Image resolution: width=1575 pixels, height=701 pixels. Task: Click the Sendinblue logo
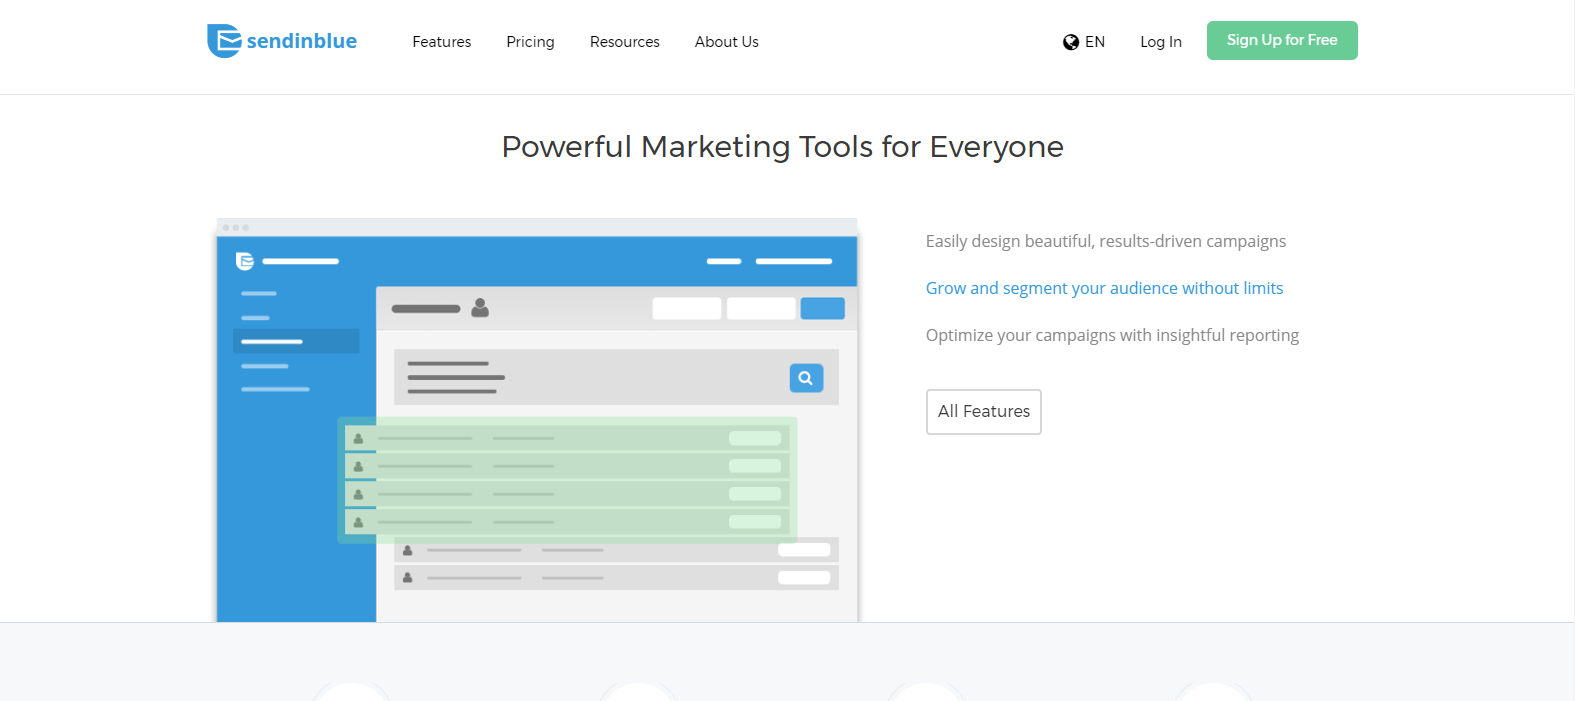(282, 41)
